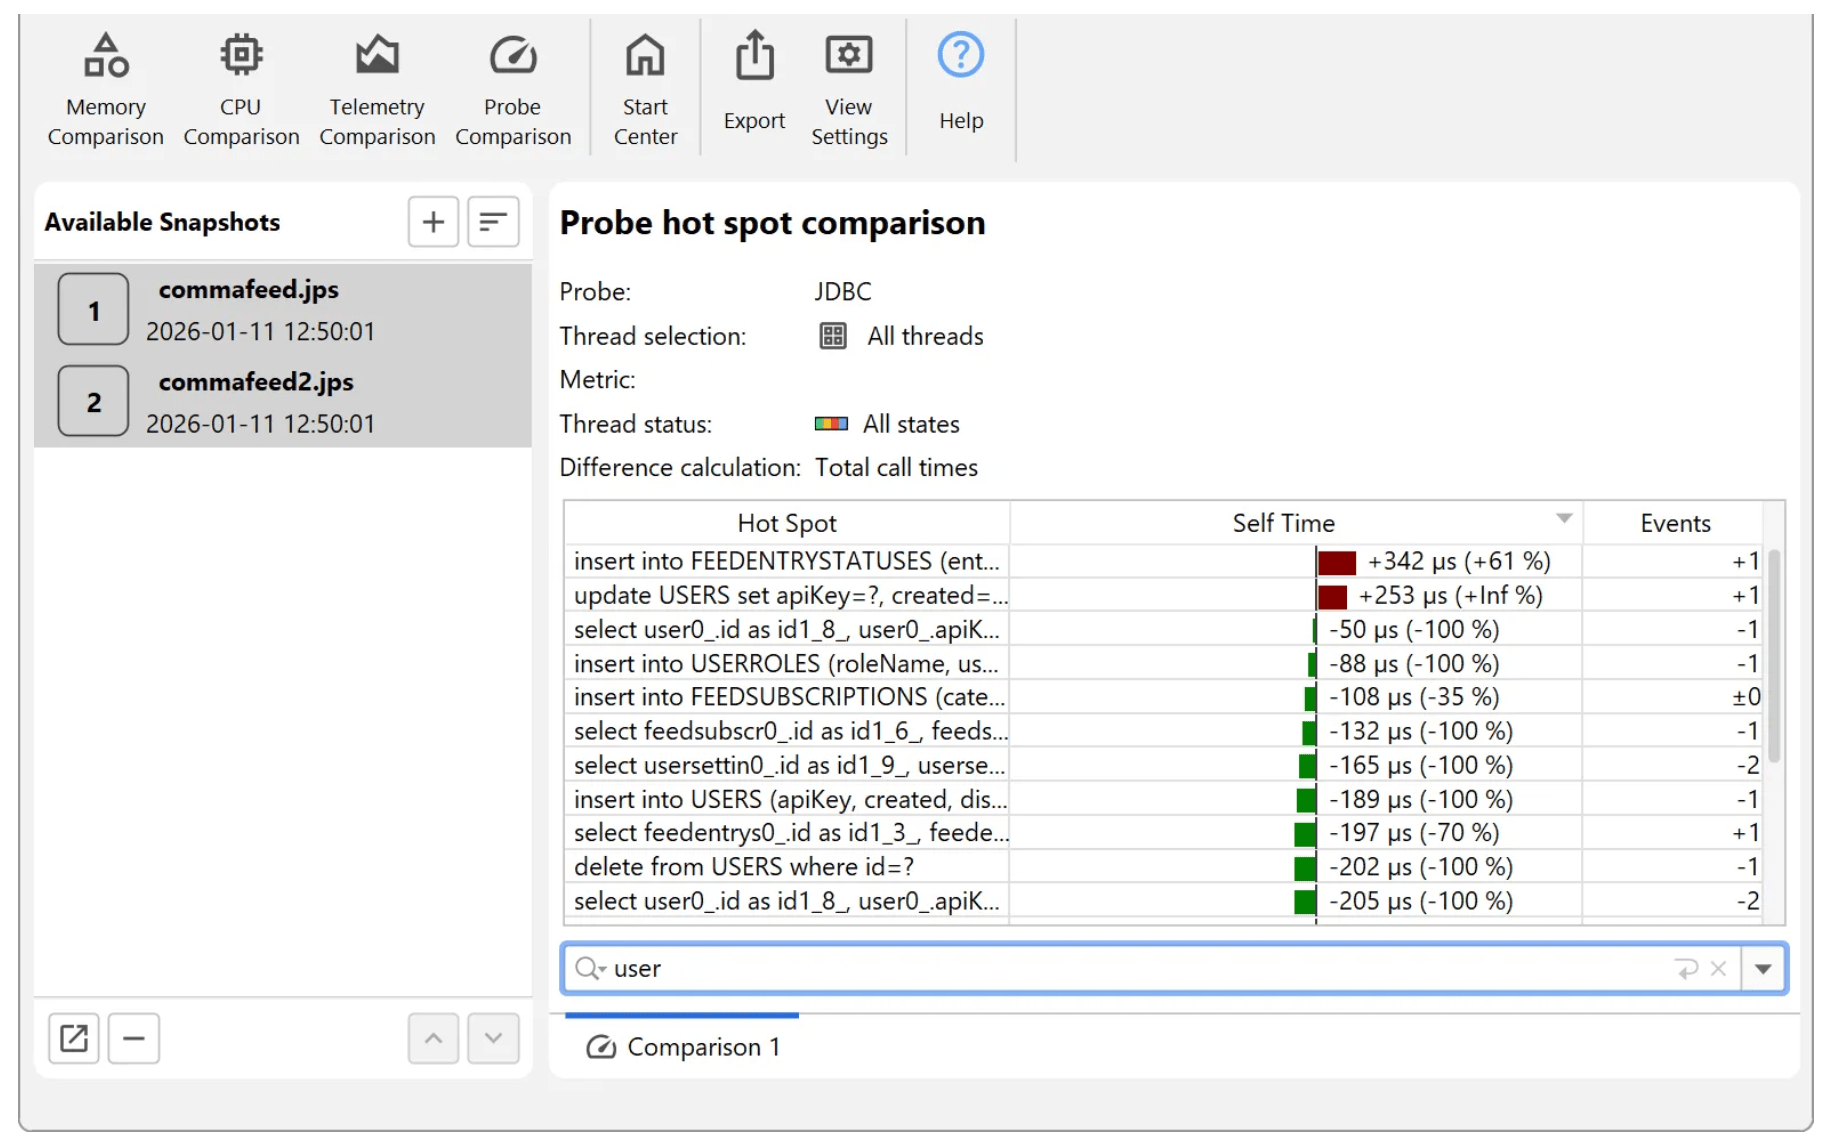Click the green bar for delete from USERS
The width and height of the screenshot is (1834, 1148).
1305,867
